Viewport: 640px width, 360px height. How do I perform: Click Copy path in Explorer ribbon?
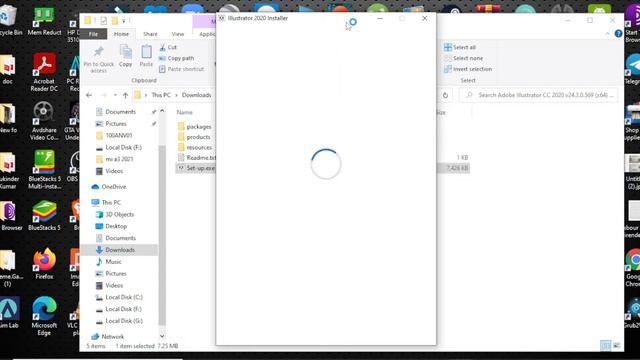pyautogui.click(x=176, y=58)
